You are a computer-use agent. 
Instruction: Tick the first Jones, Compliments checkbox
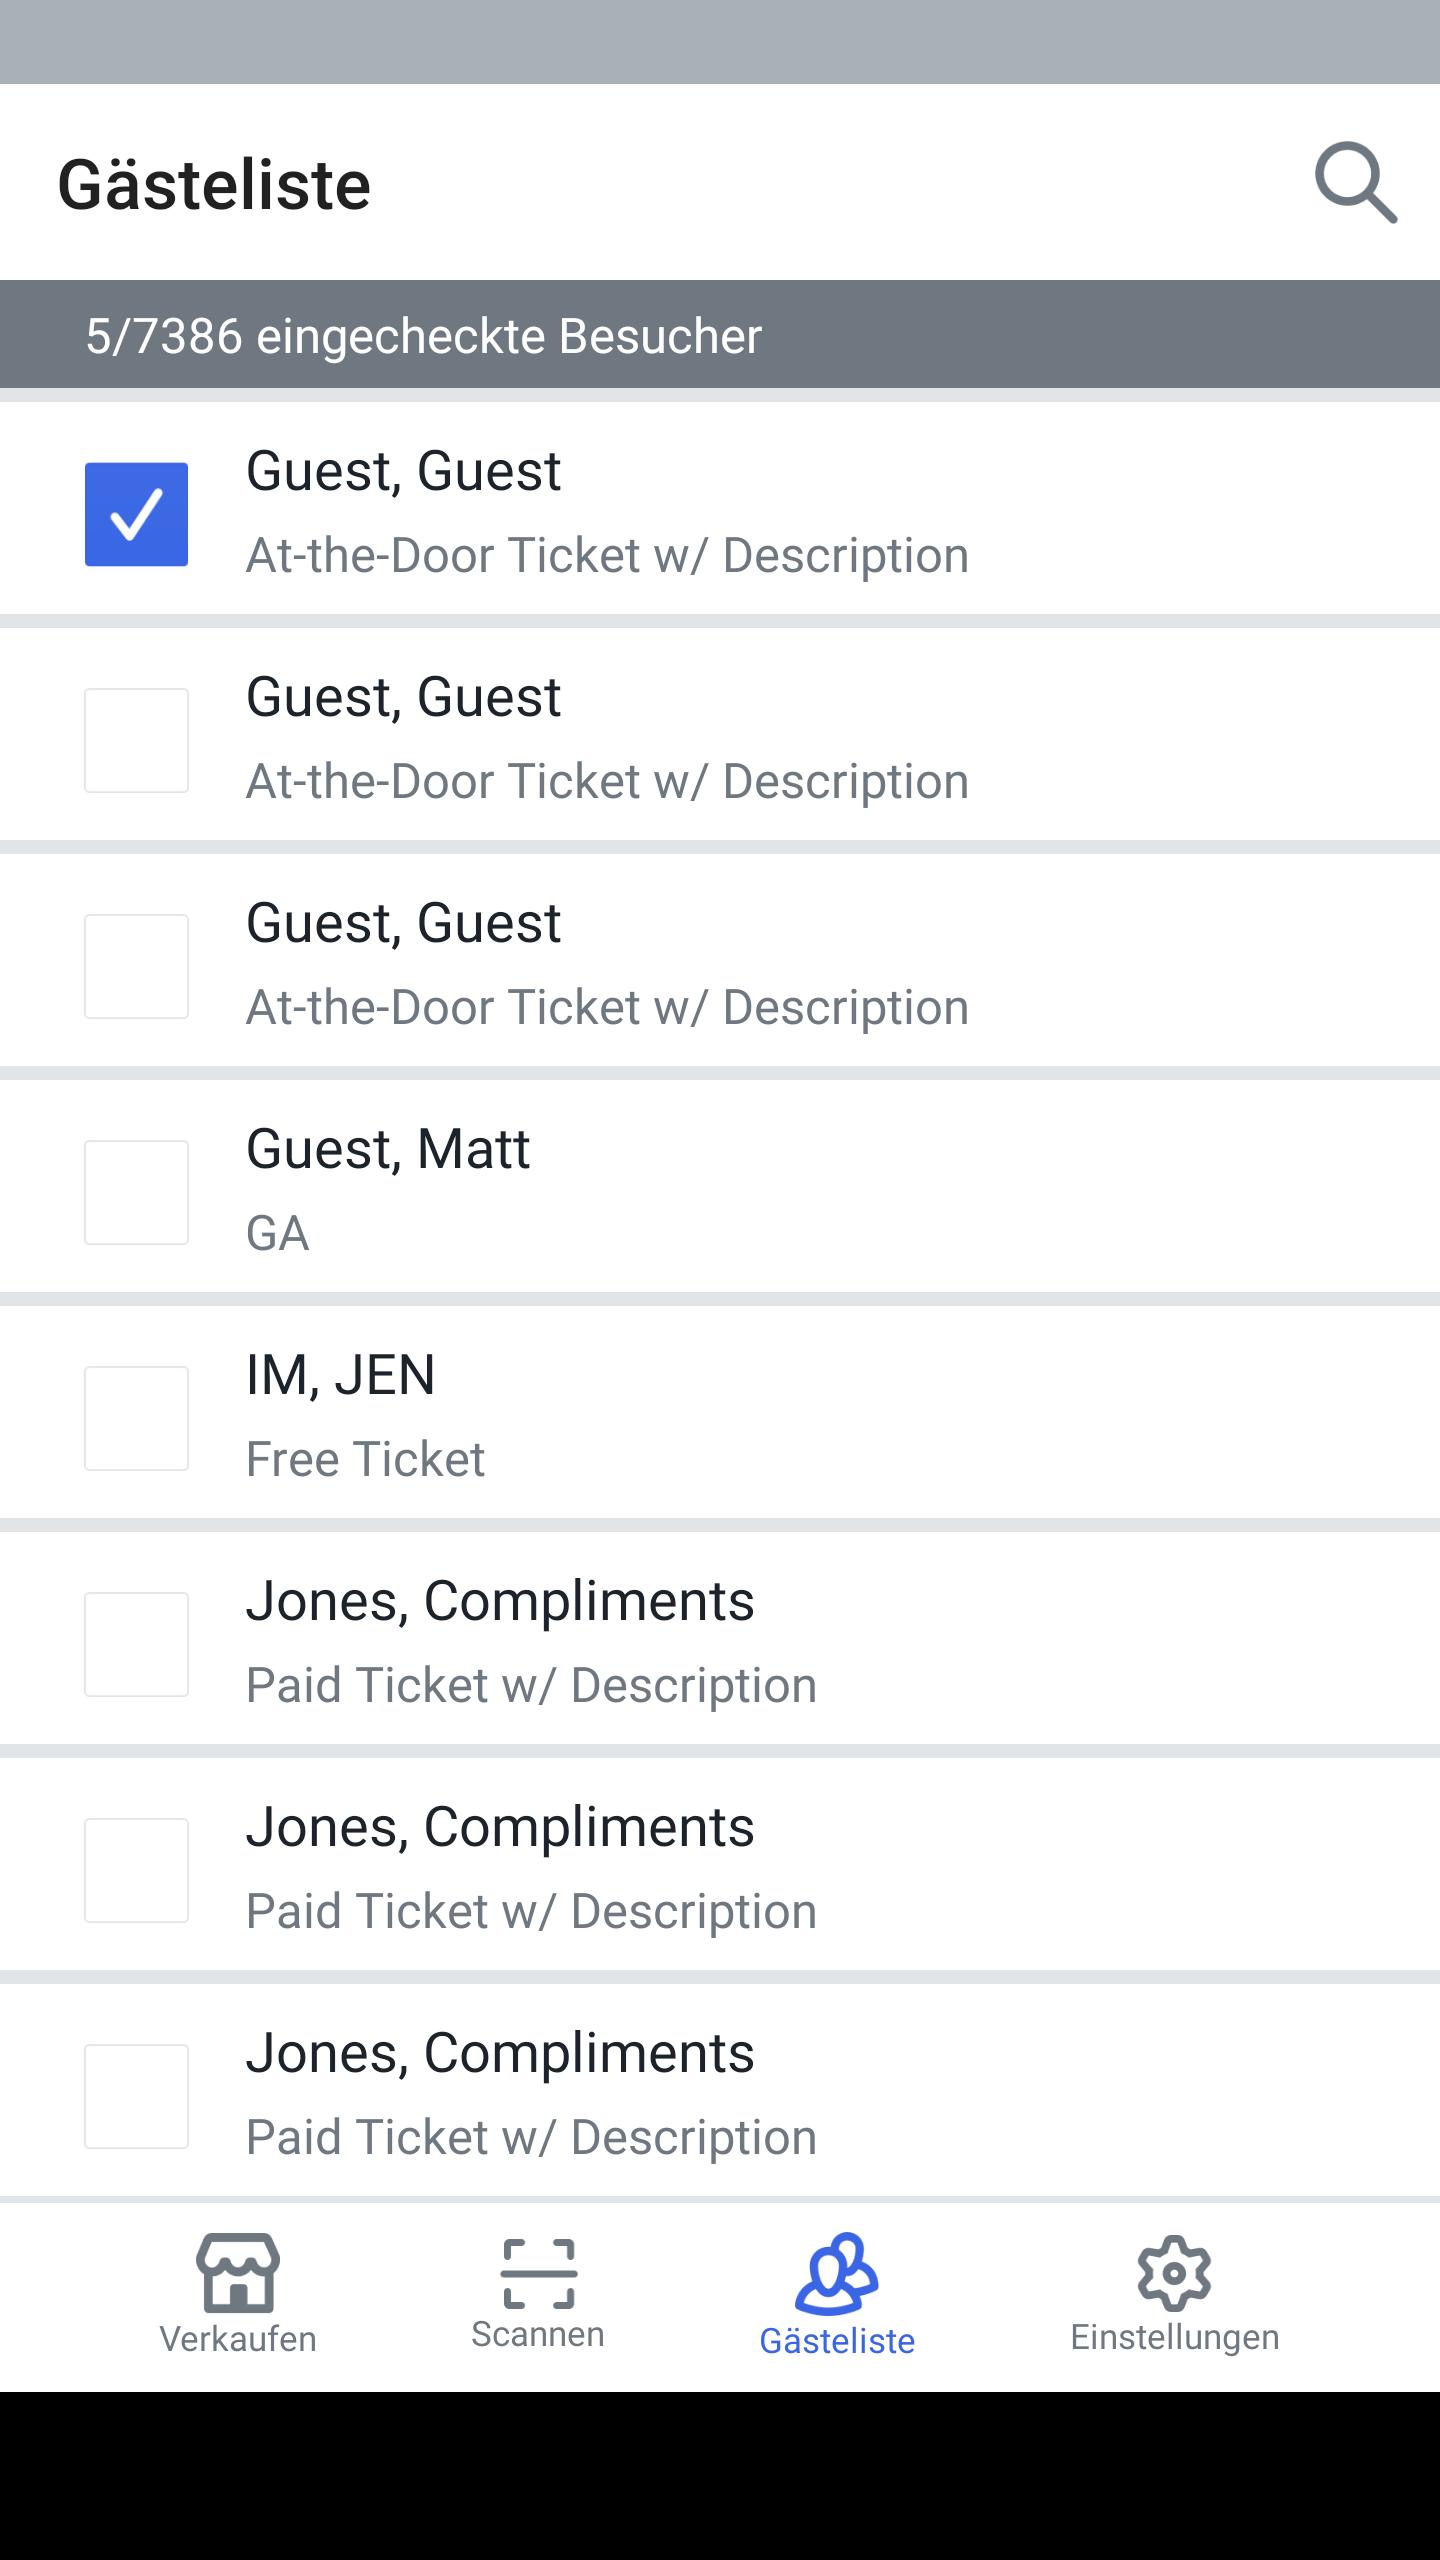tap(136, 1644)
